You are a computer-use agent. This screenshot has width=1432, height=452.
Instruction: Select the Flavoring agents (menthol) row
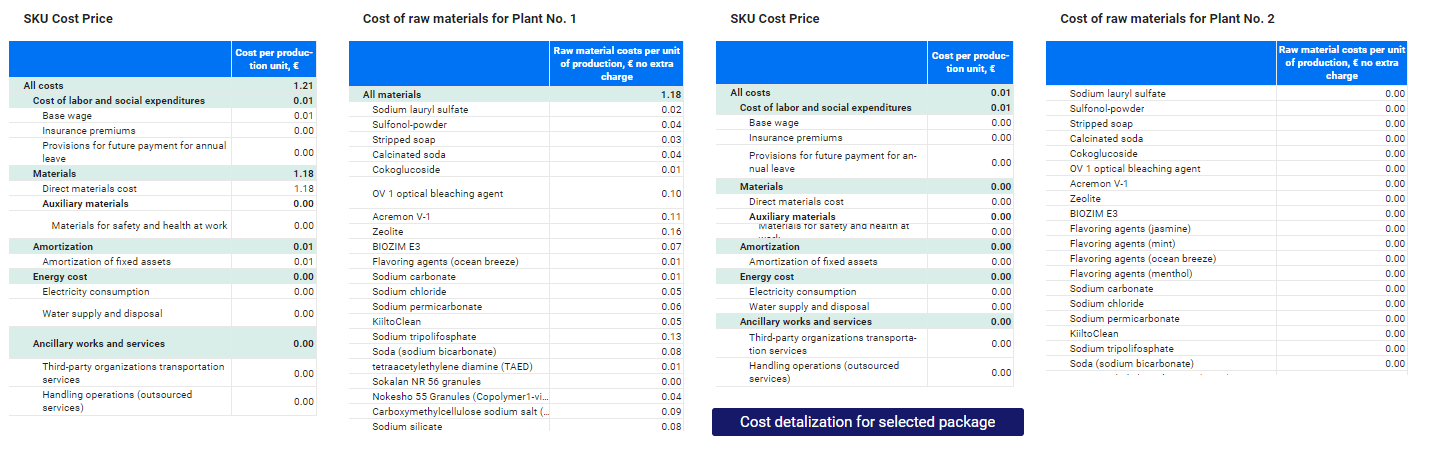click(1226, 273)
